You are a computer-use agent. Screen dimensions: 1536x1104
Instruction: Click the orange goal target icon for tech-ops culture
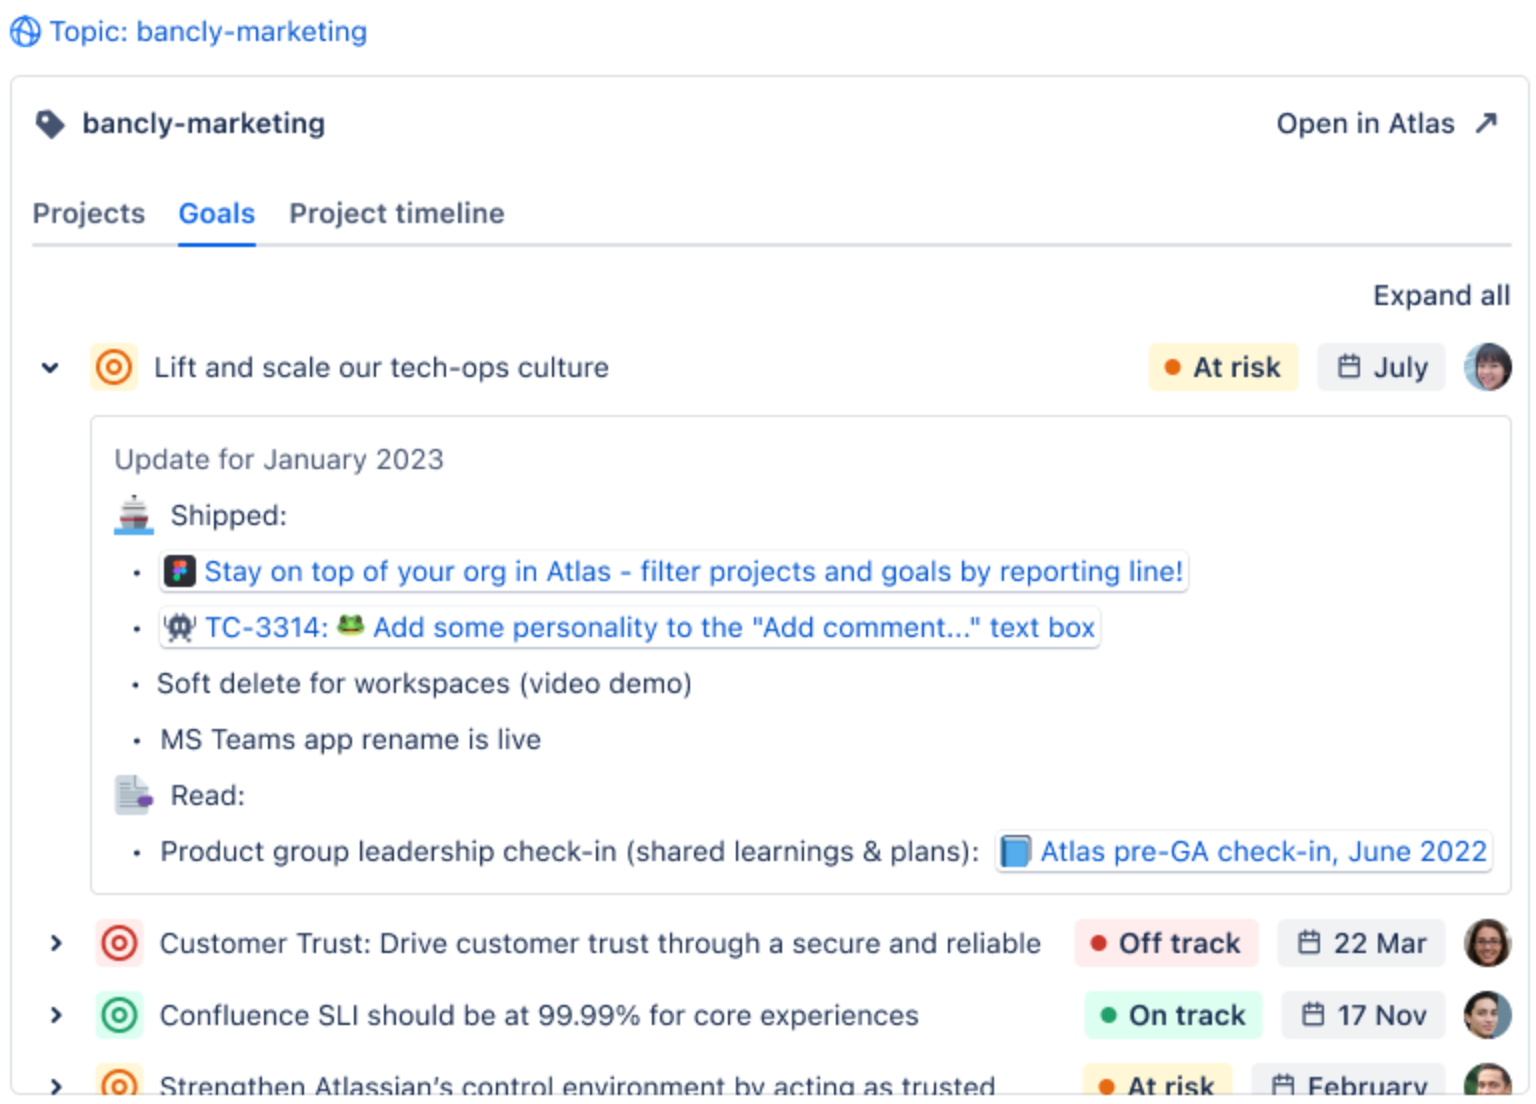click(114, 367)
